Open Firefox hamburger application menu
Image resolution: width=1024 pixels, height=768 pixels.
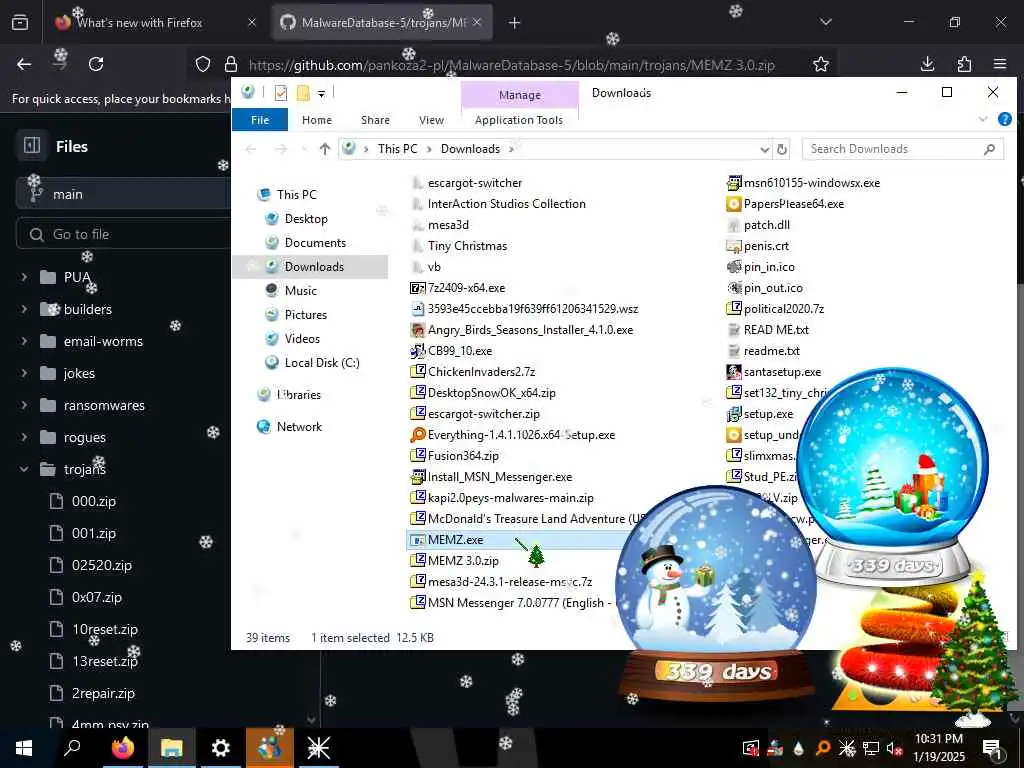tap(1000, 63)
